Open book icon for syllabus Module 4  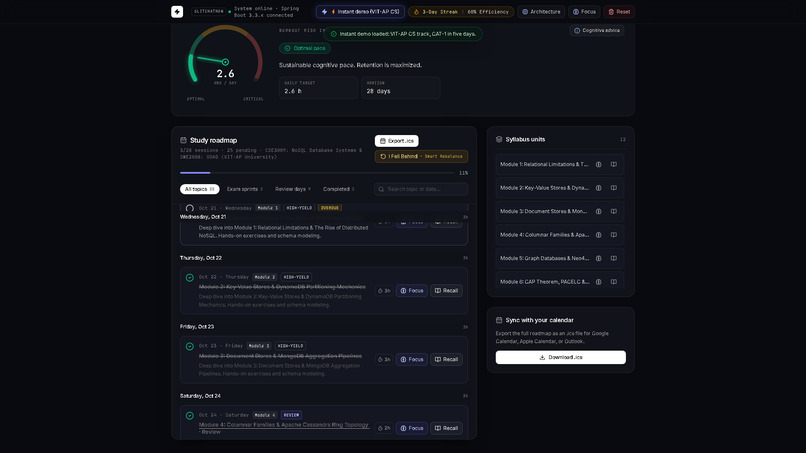pyautogui.click(x=614, y=235)
